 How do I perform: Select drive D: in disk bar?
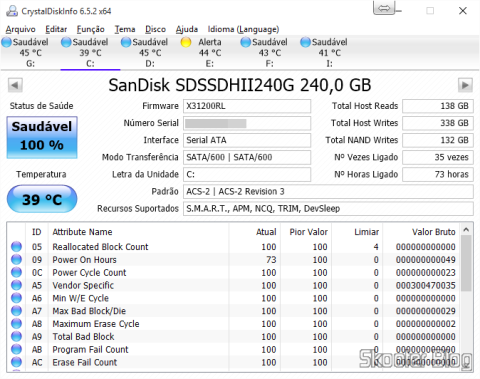(150, 53)
